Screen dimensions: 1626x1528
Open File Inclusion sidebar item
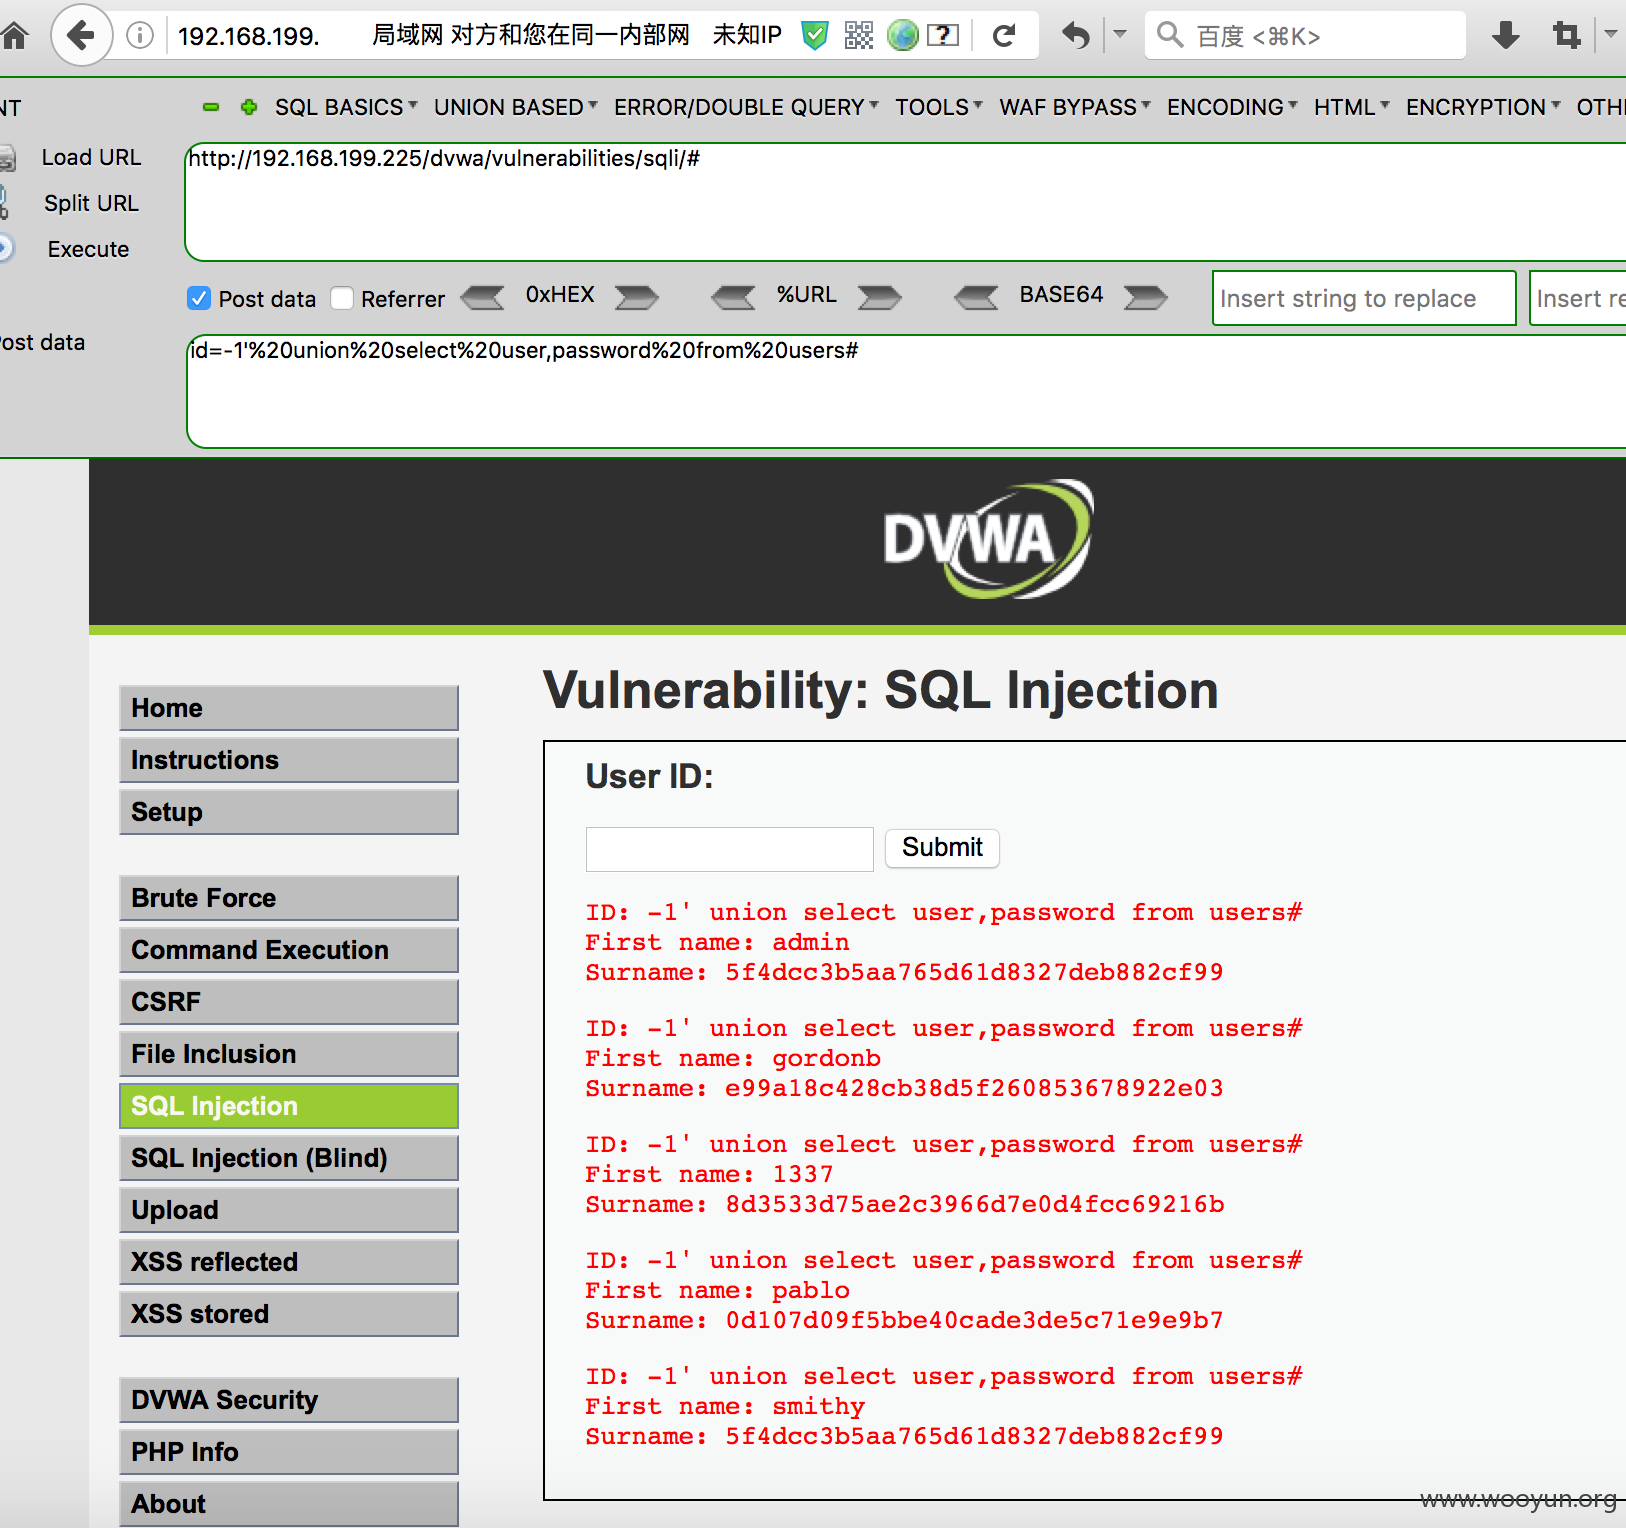click(289, 1054)
